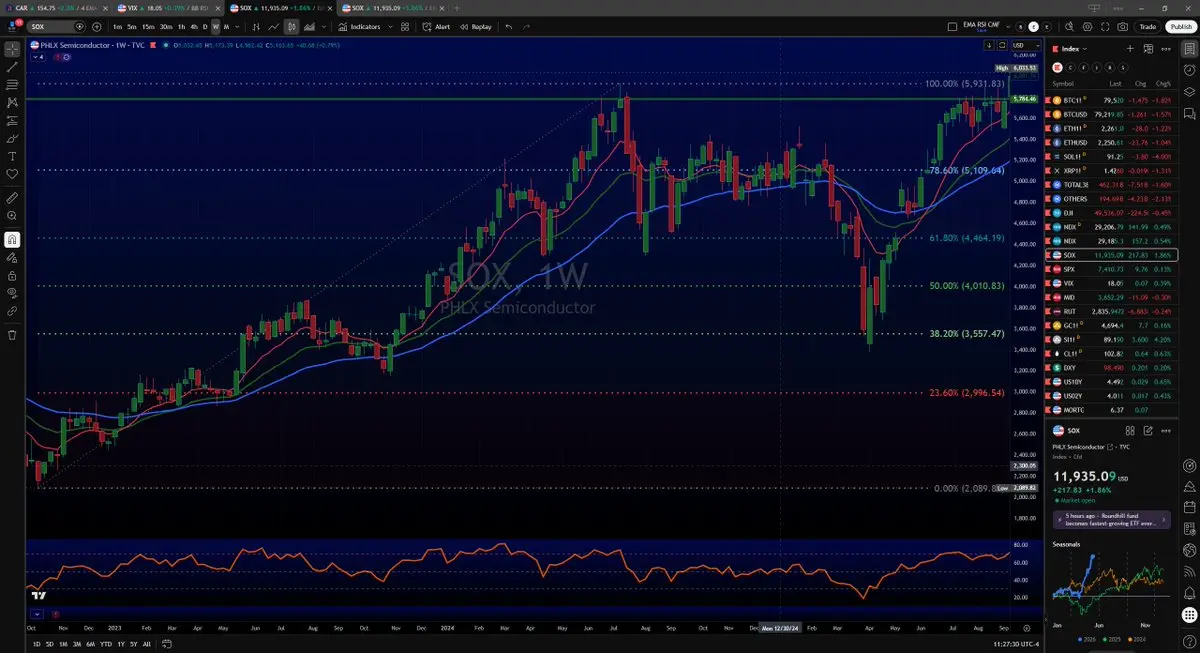The height and width of the screenshot is (653, 1200).
Task: Click the trash icon to remove drawings
Action: [x=12, y=334]
